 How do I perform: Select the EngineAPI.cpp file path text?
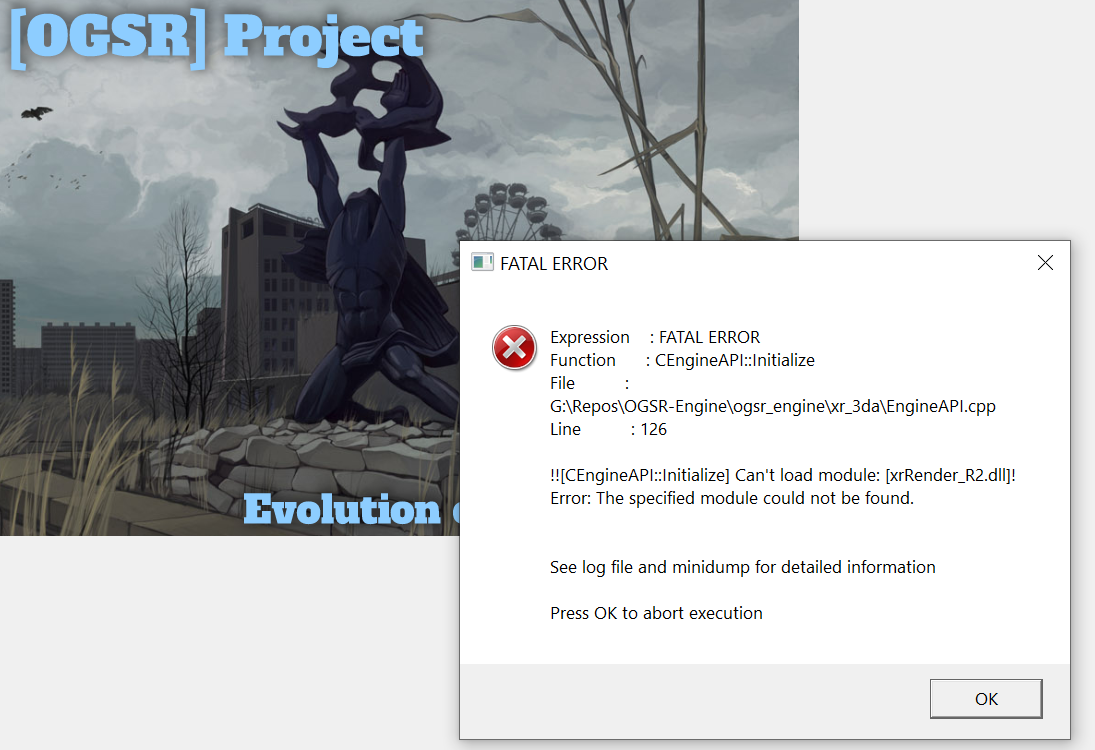[x=772, y=406]
